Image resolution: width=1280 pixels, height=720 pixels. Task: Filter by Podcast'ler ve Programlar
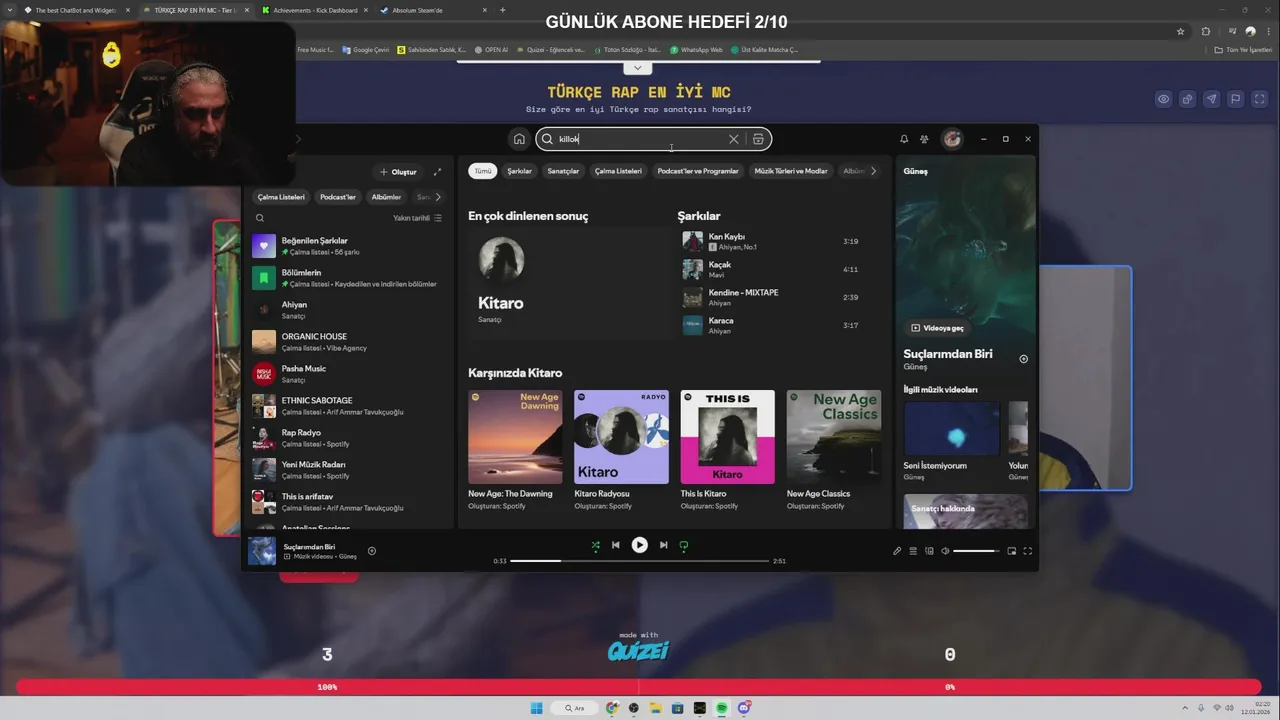coord(698,171)
